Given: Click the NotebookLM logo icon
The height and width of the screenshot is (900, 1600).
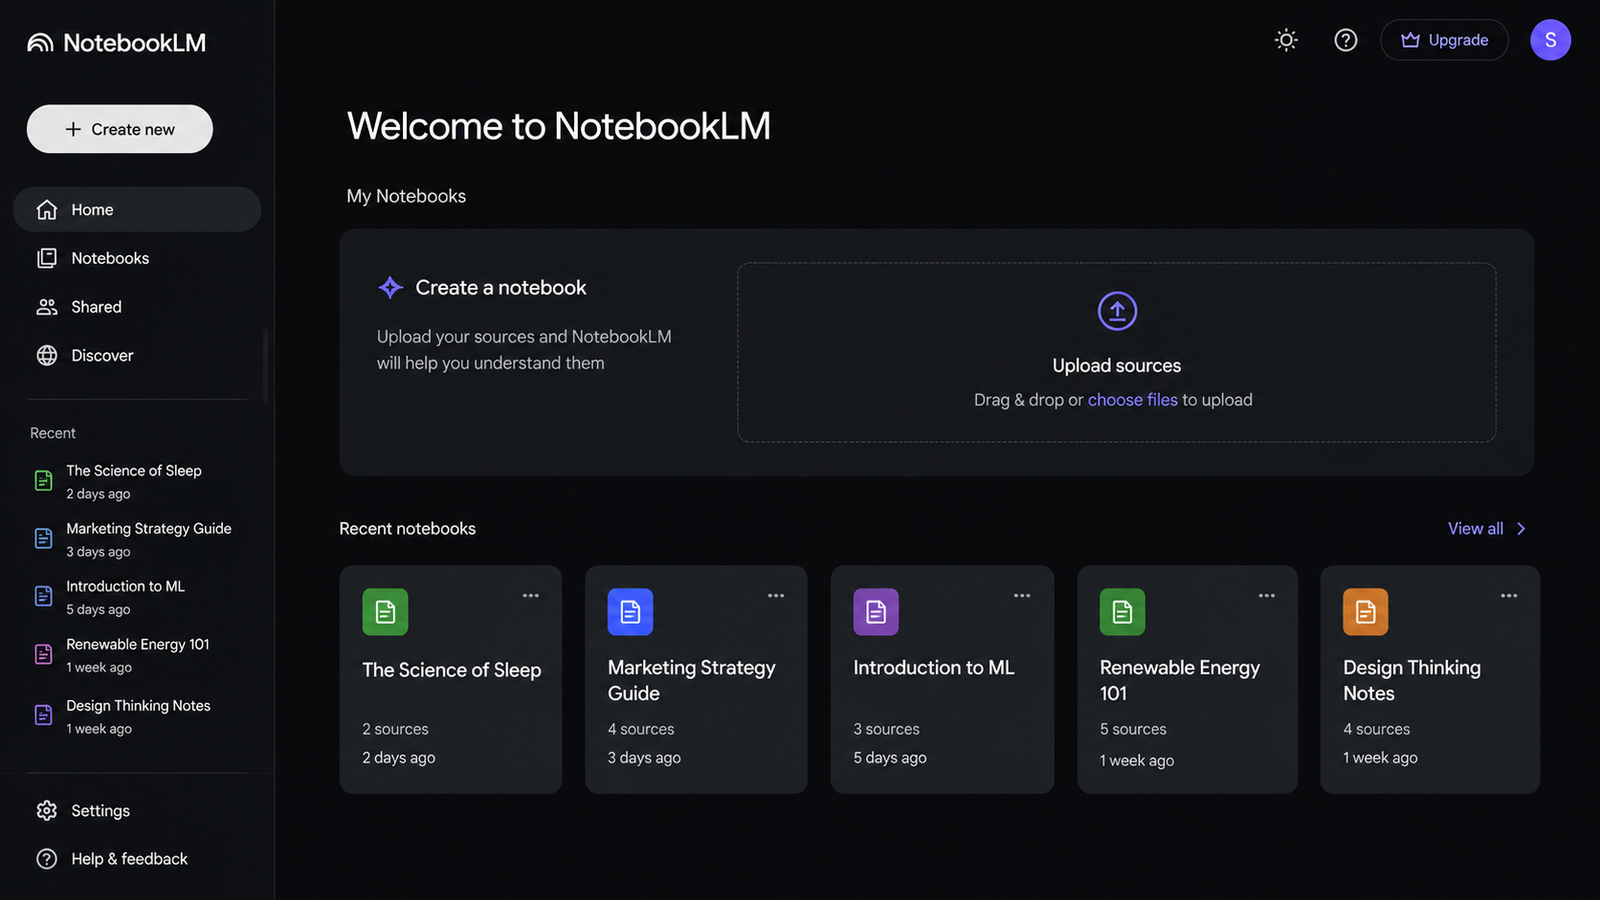Looking at the screenshot, I should click(x=40, y=42).
